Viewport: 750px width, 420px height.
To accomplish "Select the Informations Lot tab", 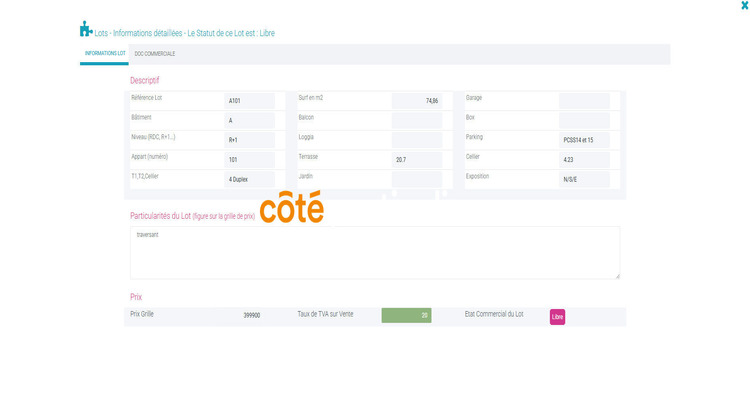I will click(104, 53).
